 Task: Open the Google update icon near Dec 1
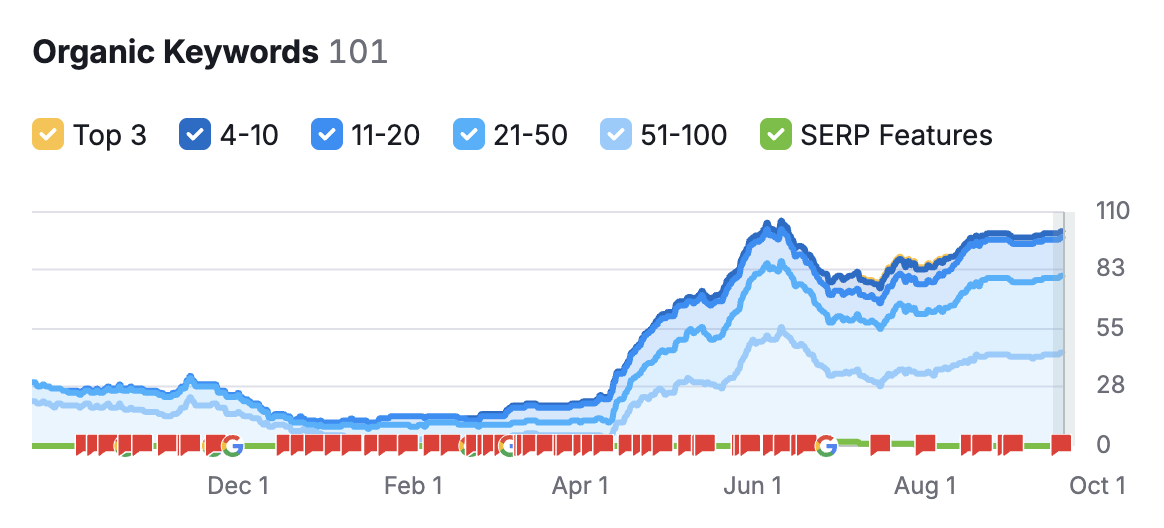tap(231, 445)
